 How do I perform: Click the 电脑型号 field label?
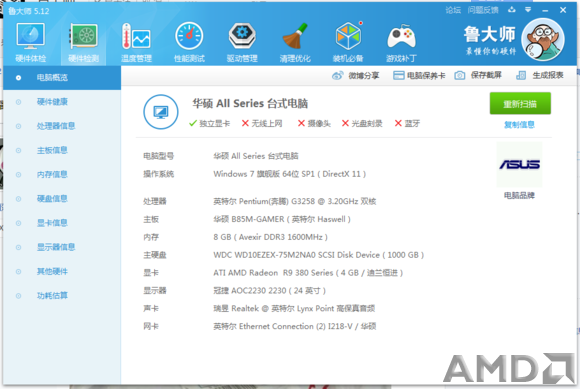coord(158,156)
